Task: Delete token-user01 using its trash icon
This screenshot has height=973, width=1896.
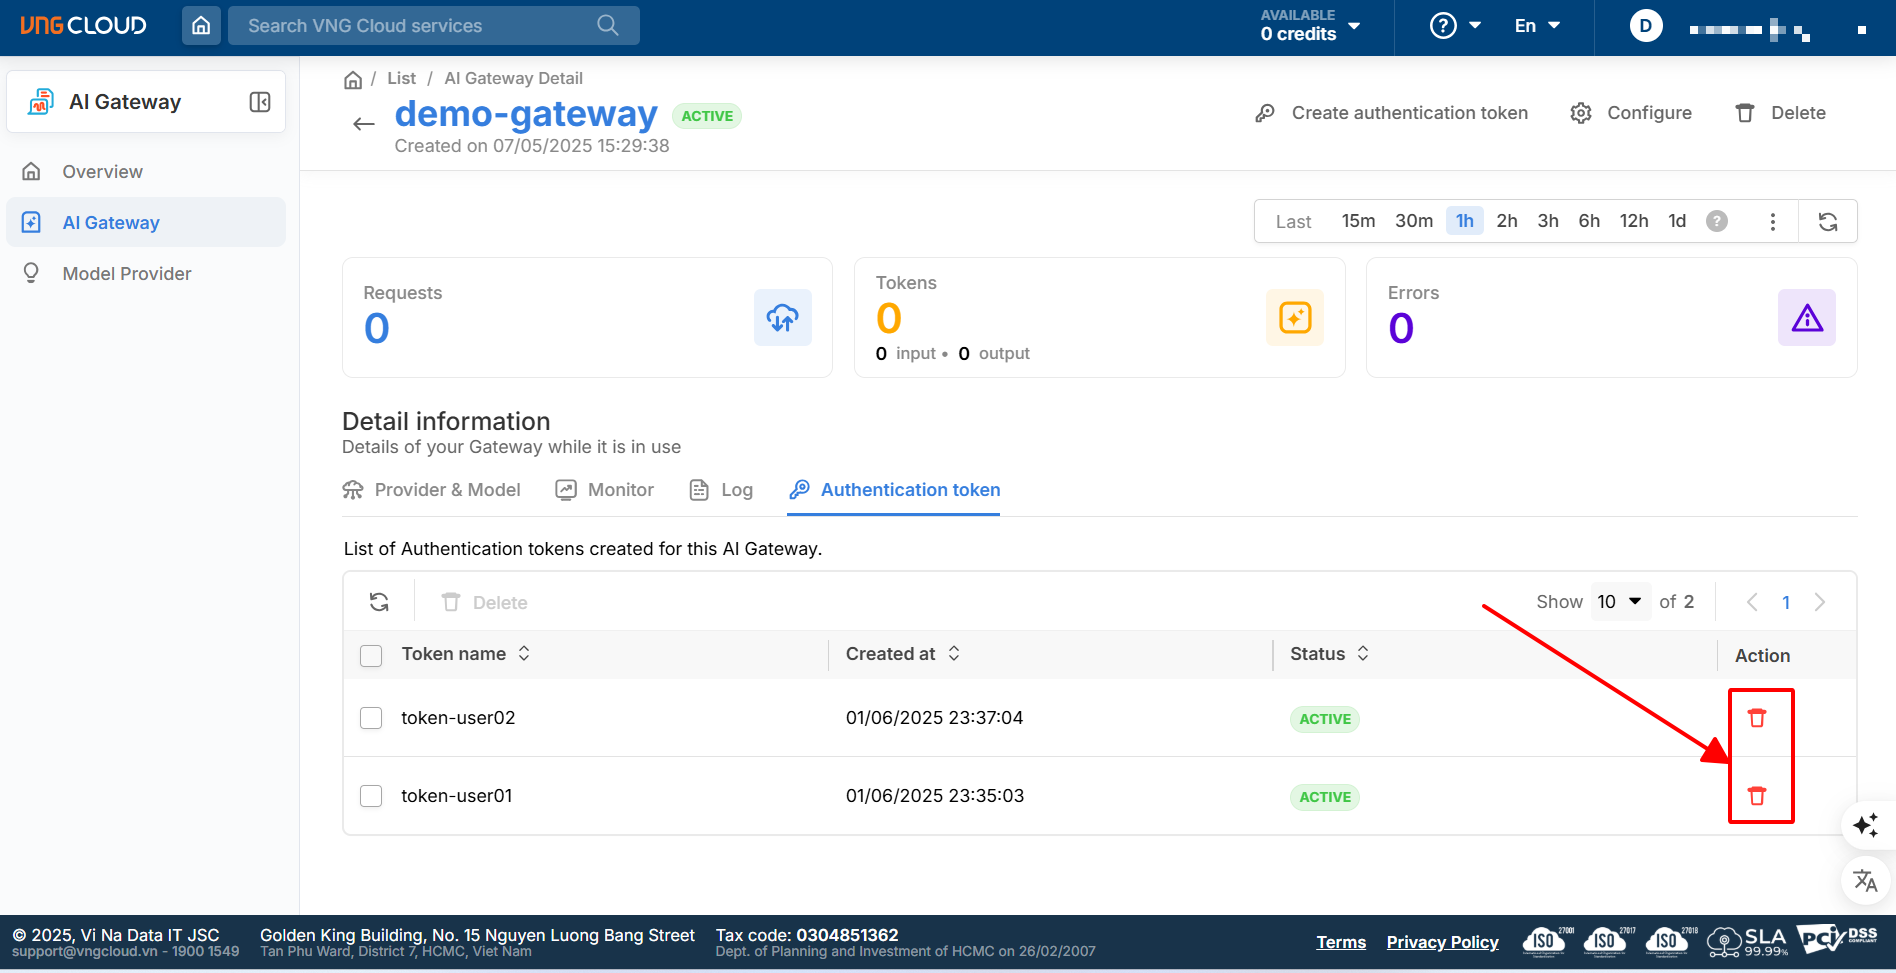Action: tap(1757, 796)
